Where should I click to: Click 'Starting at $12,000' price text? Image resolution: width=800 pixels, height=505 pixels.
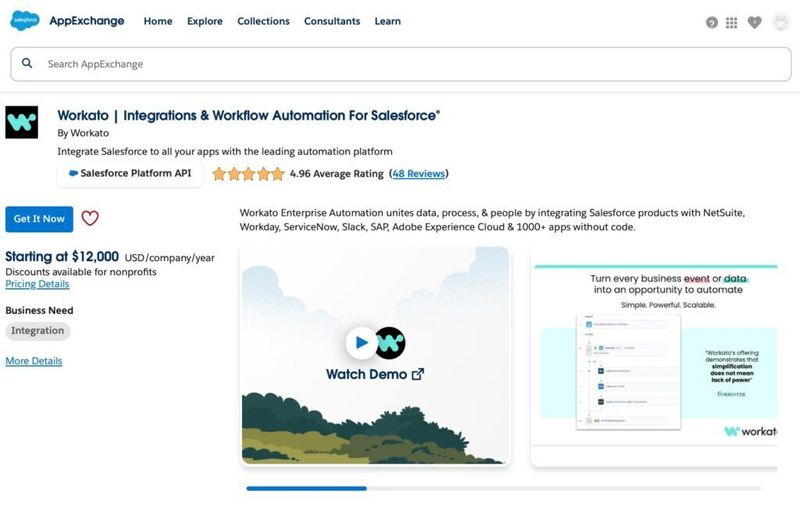point(62,257)
